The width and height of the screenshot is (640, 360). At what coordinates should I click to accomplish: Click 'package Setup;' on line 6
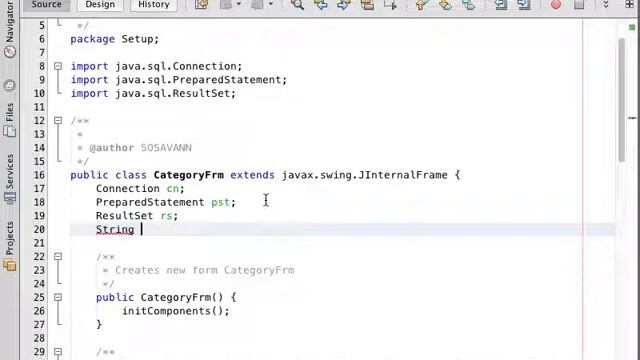[115, 39]
